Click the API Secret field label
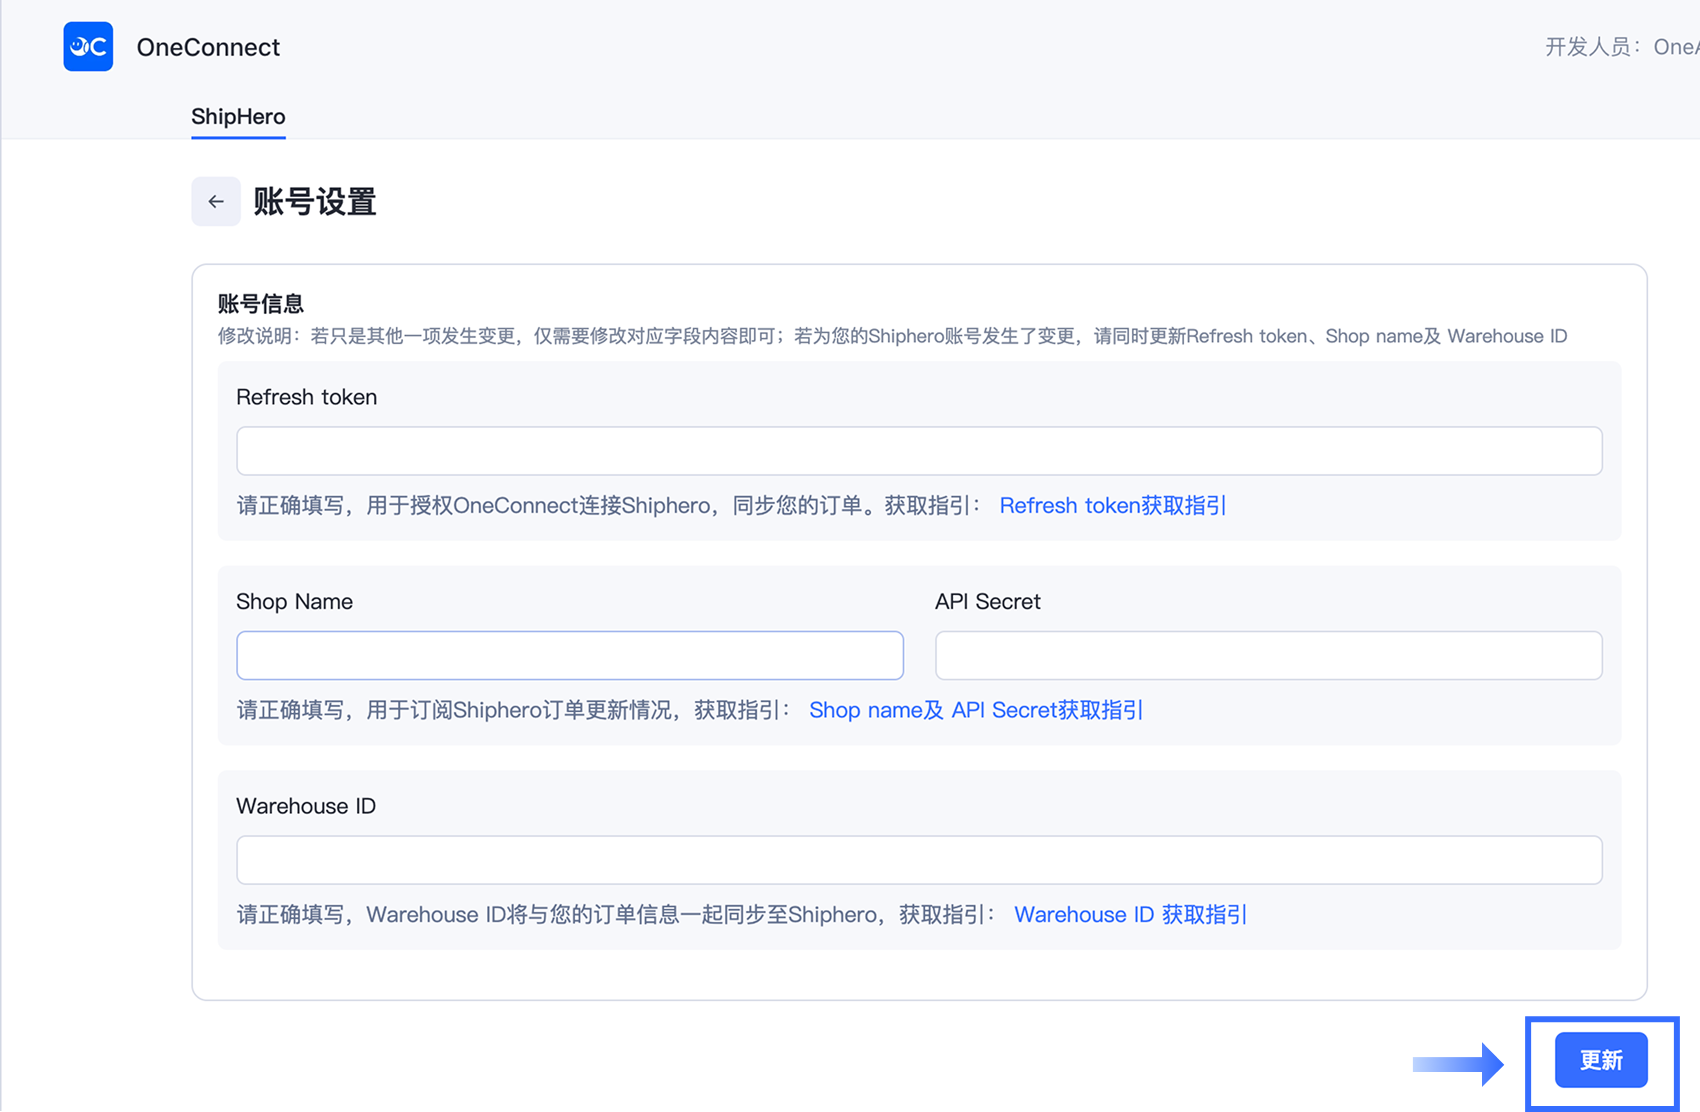Image resolution: width=1700 pixels, height=1112 pixels. click(x=988, y=602)
